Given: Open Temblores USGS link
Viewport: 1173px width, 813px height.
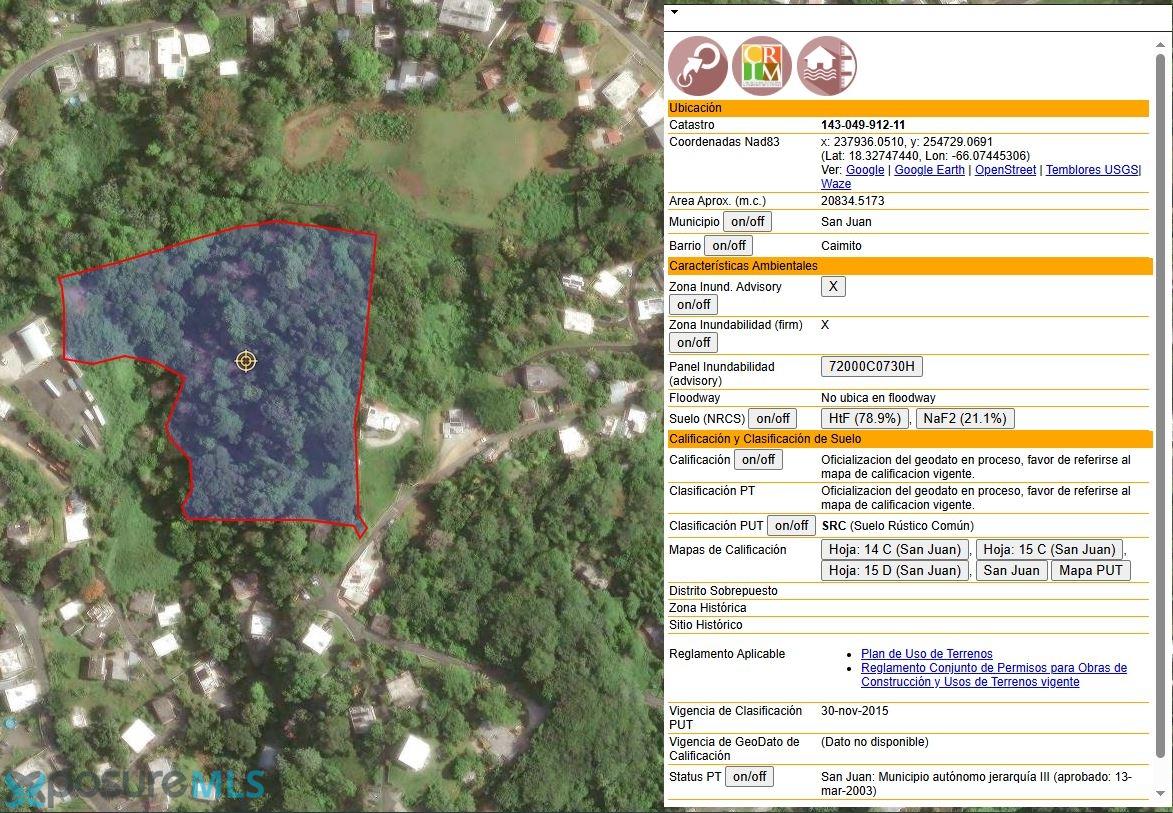Looking at the screenshot, I should pos(1091,170).
